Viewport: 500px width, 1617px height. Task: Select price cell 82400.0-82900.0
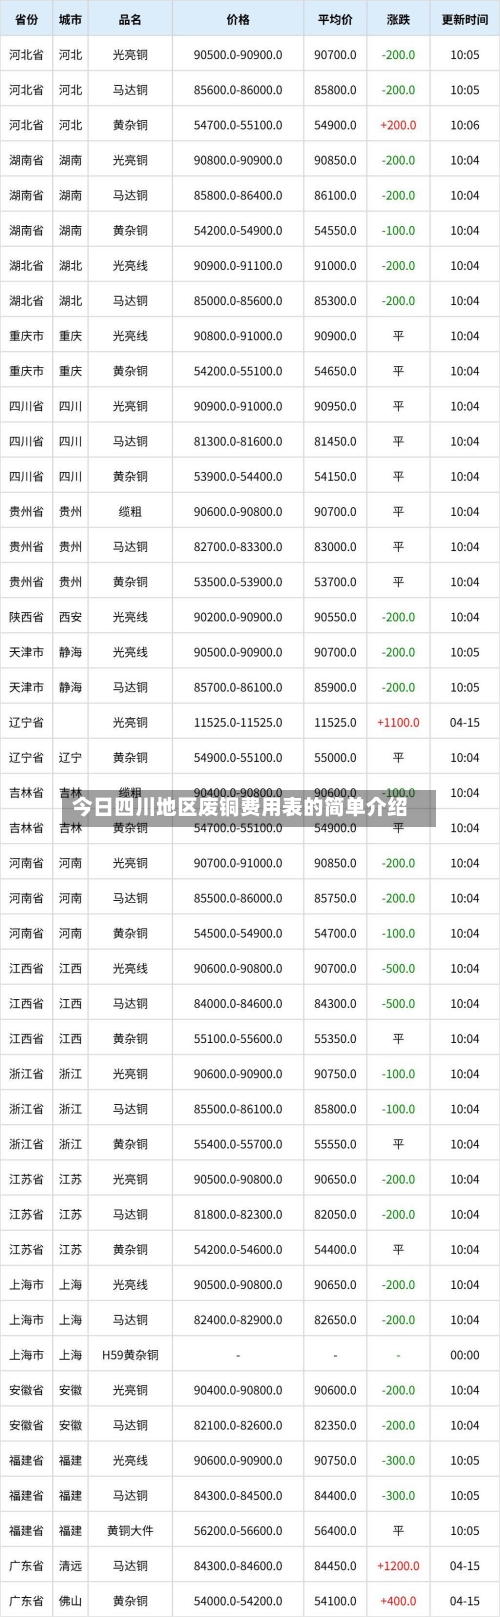238,1320
